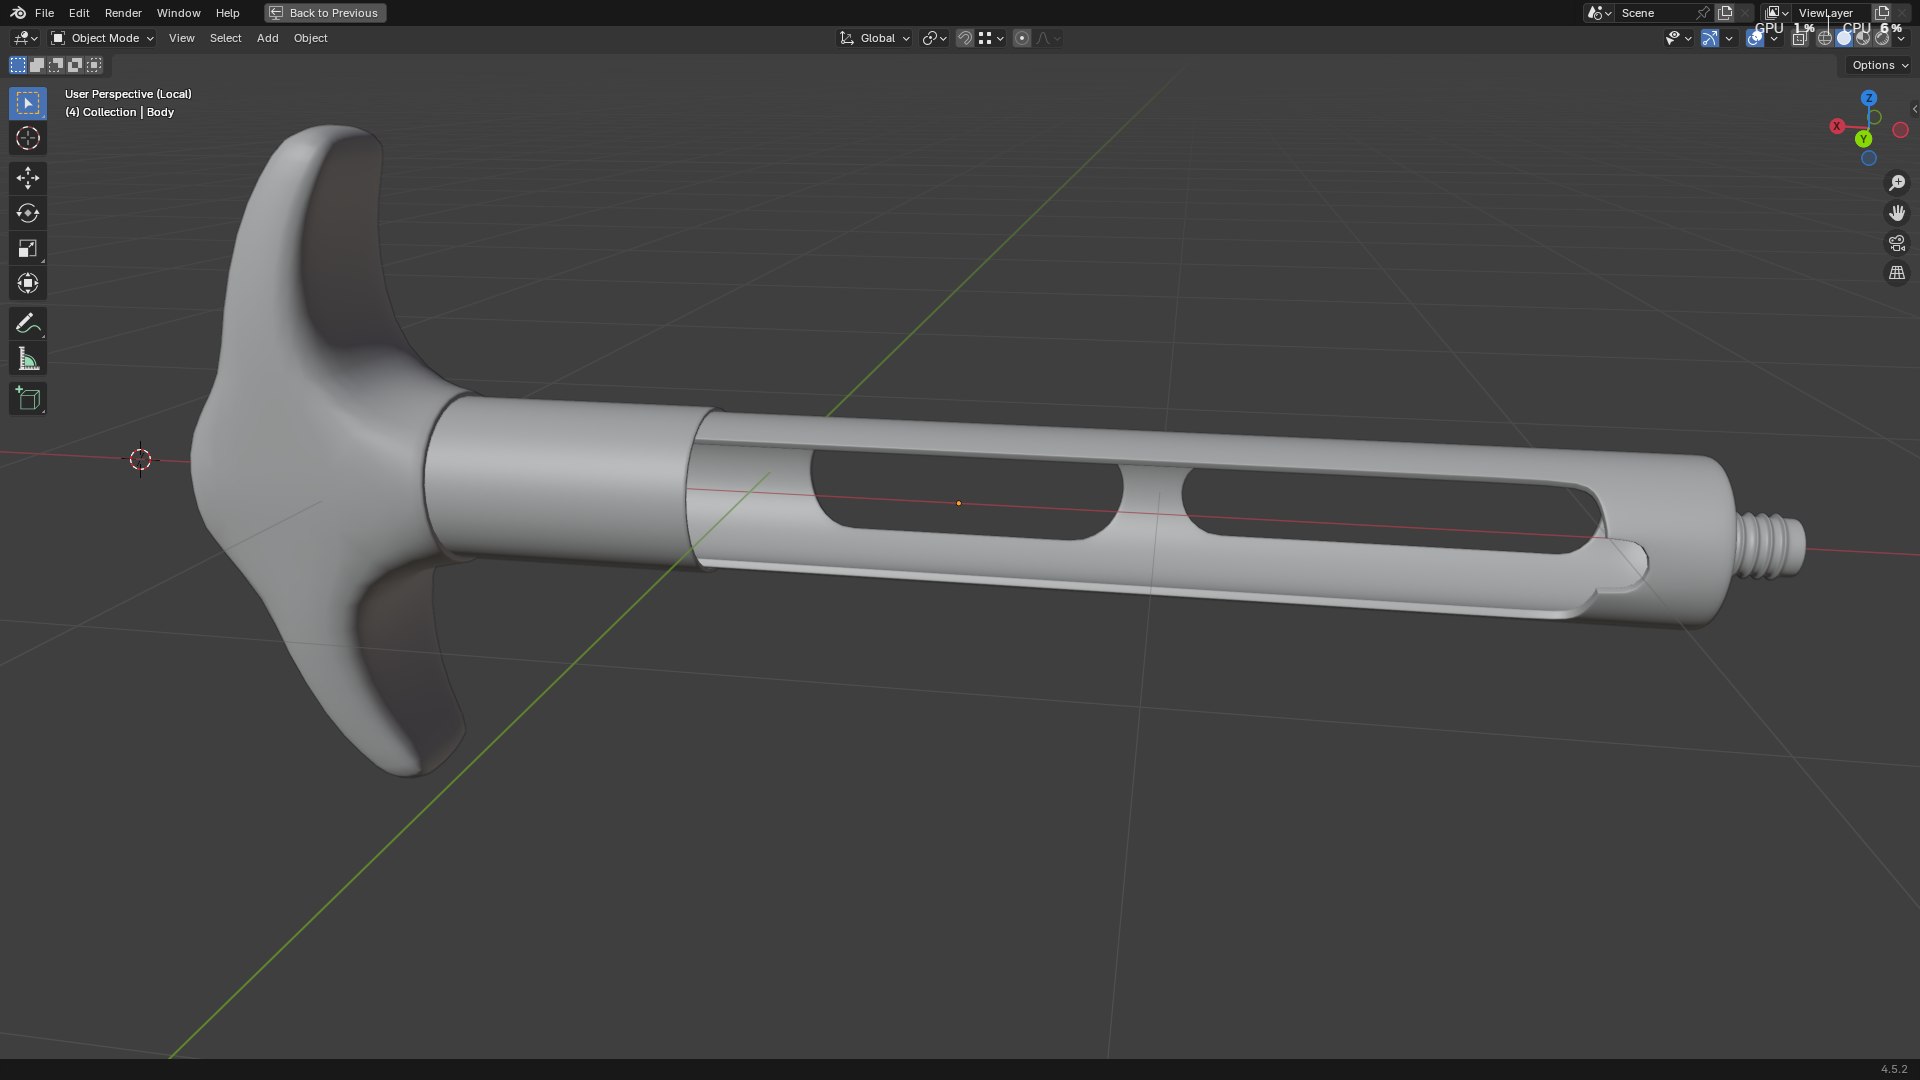Open the Window menu
The width and height of the screenshot is (1920, 1080).
(178, 13)
